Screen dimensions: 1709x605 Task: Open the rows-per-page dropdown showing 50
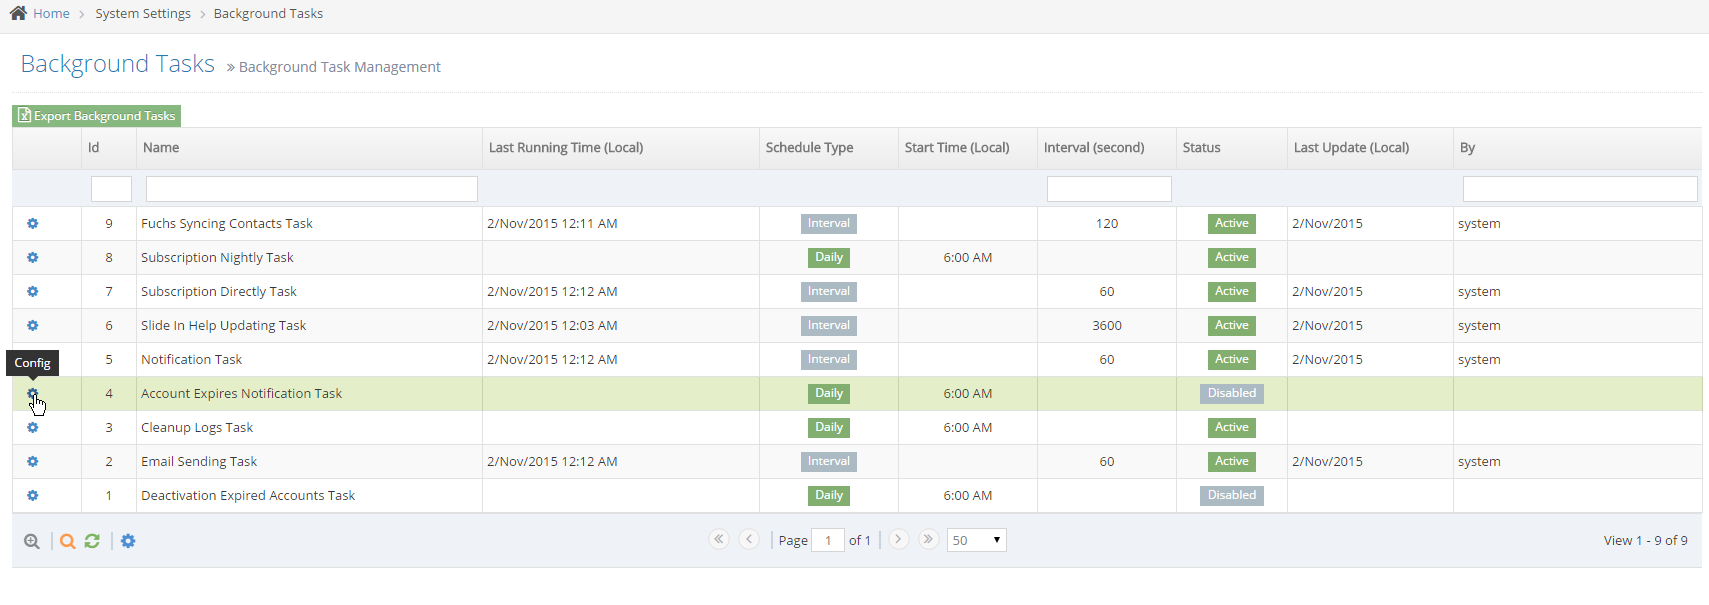(x=976, y=540)
